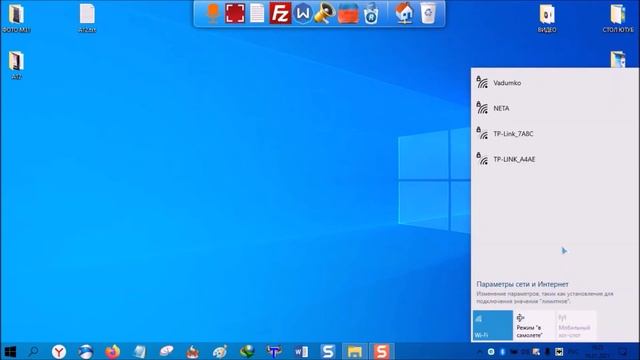
Task: Open the red calendar dock icon
Action: coord(348,13)
